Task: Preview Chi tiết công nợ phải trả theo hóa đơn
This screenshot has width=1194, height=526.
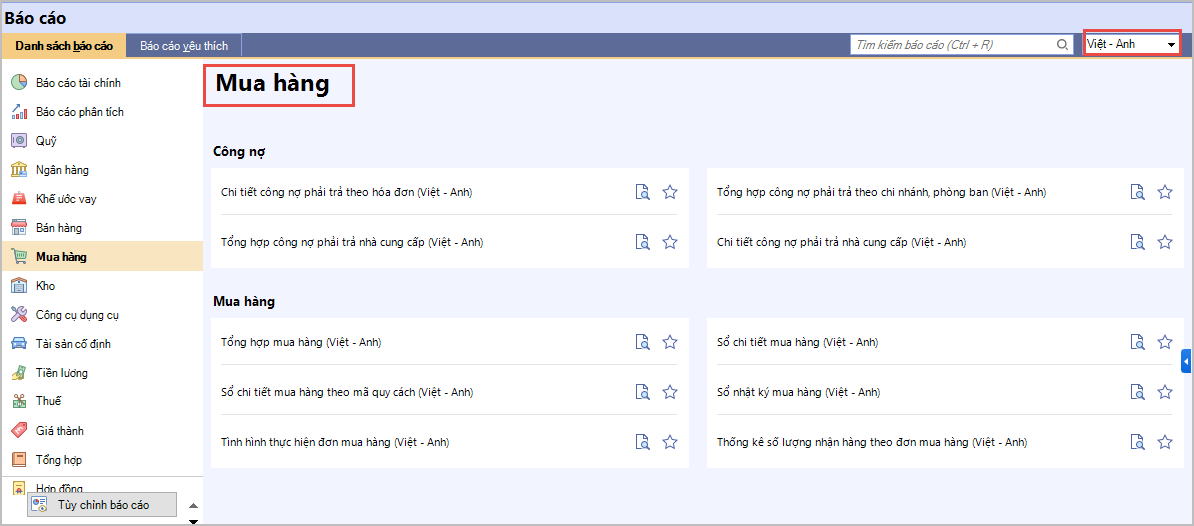Action: 643,192
